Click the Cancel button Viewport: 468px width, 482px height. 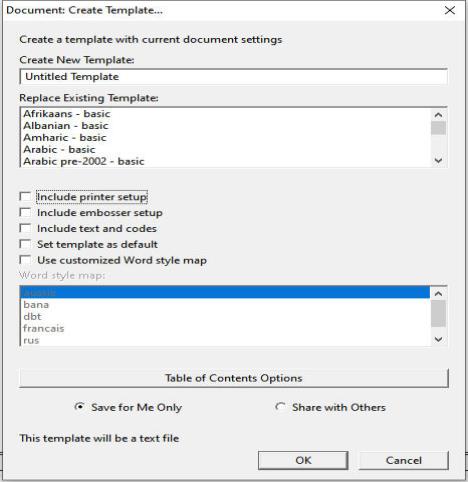coord(404,460)
